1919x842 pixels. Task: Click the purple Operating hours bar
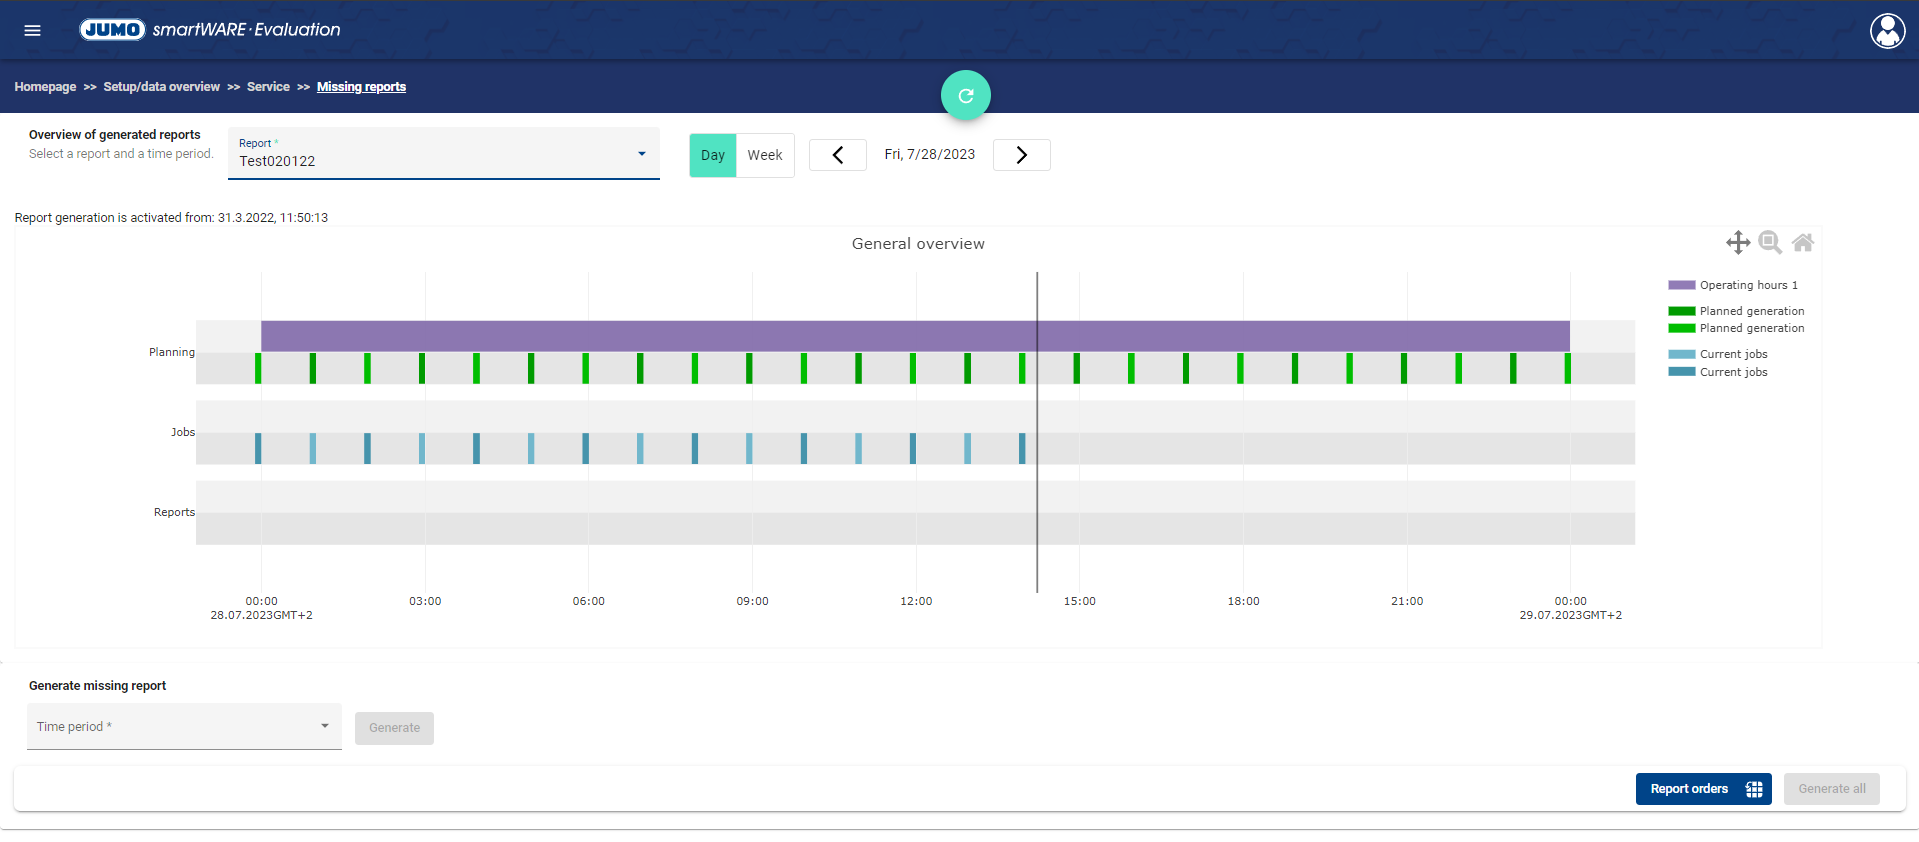pos(700,336)
